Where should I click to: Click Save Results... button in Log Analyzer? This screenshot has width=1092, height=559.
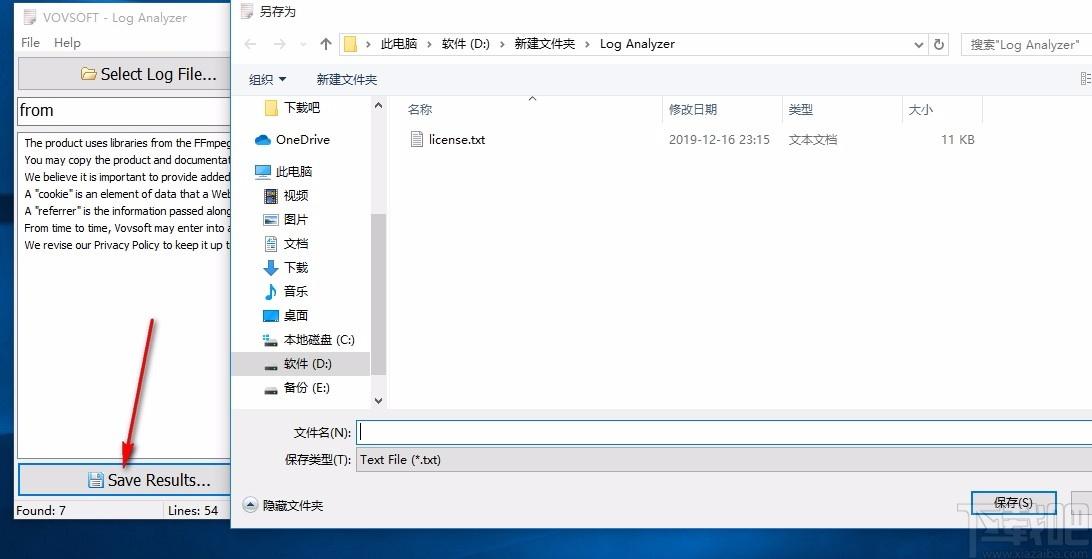[125, 480]
